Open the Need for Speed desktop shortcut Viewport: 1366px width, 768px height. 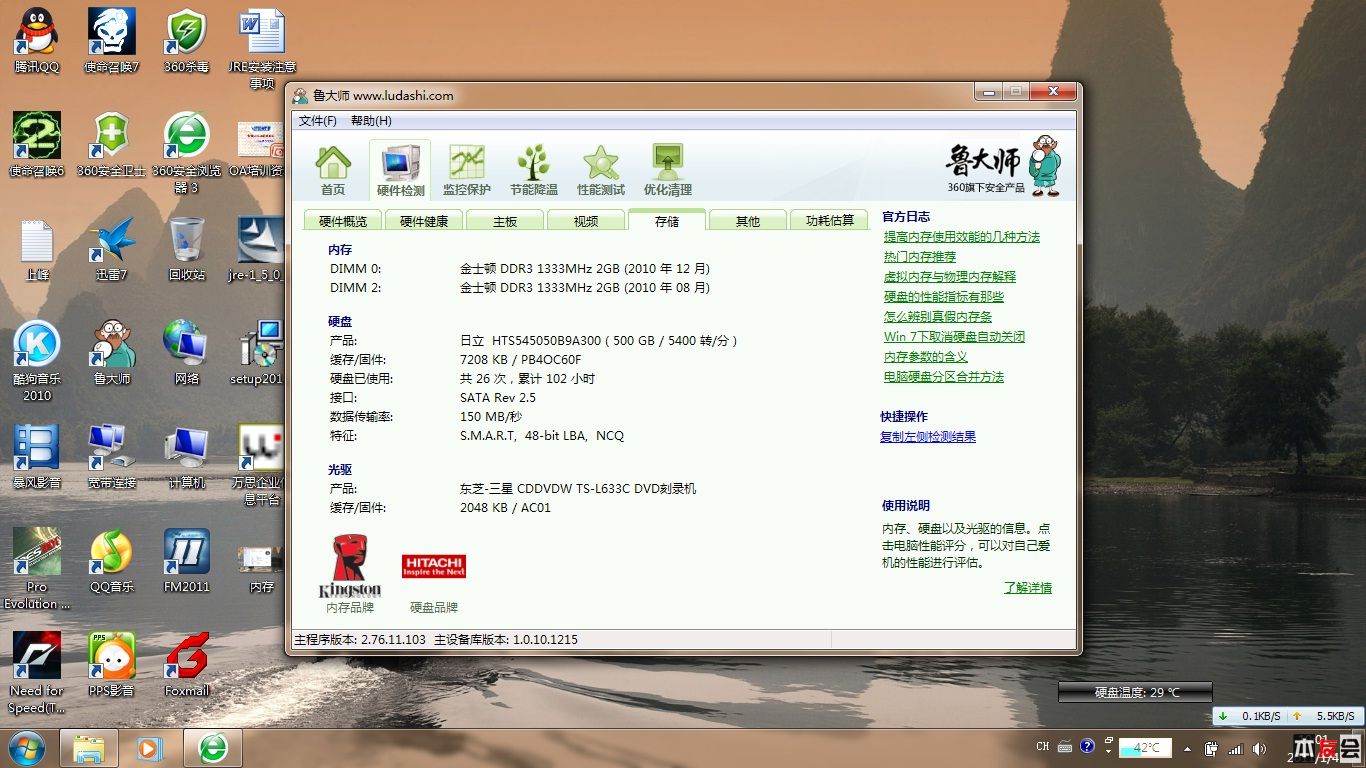coord(37,672)
